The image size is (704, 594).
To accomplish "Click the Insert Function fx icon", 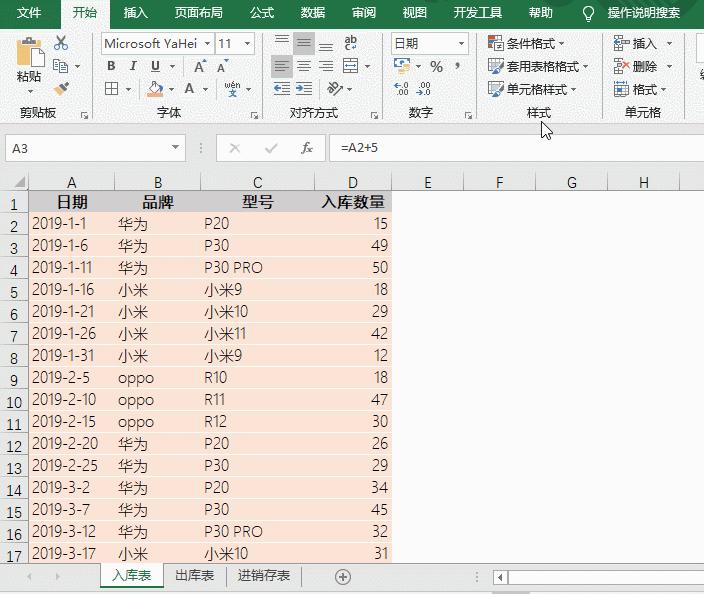I will [307, 148].
